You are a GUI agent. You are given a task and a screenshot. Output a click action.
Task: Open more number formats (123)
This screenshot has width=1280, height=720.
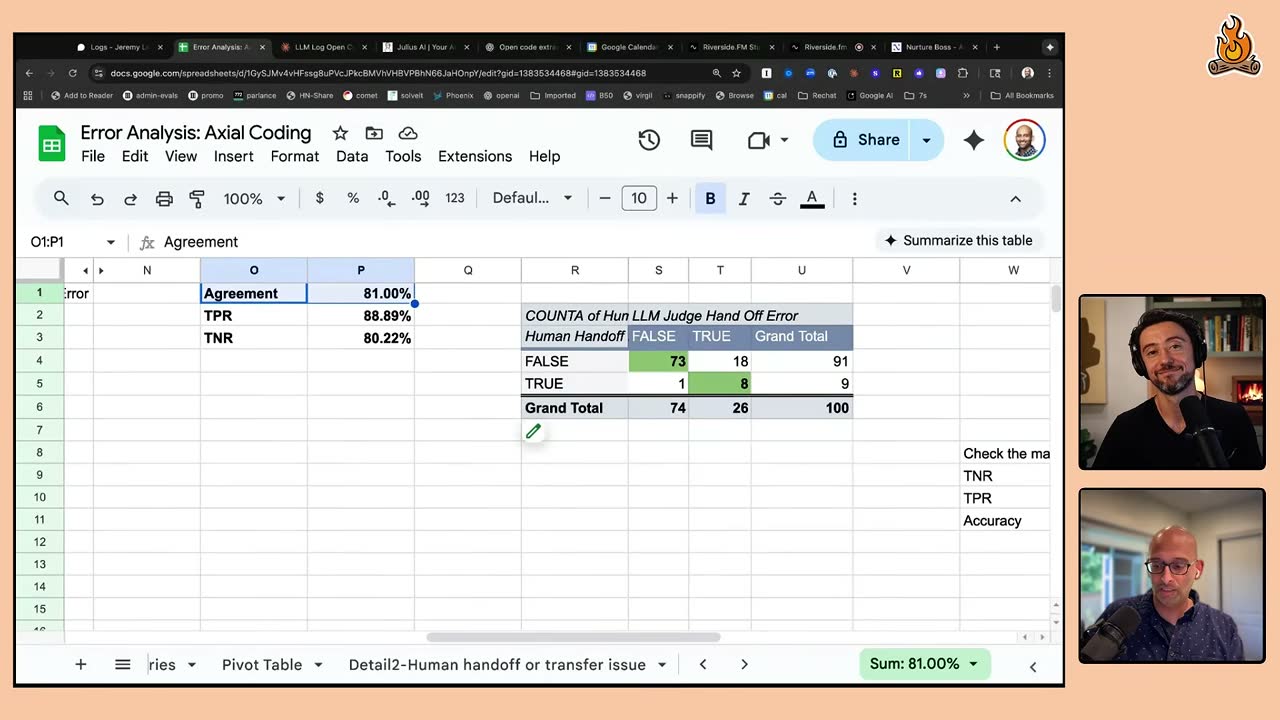click(455, 198)
